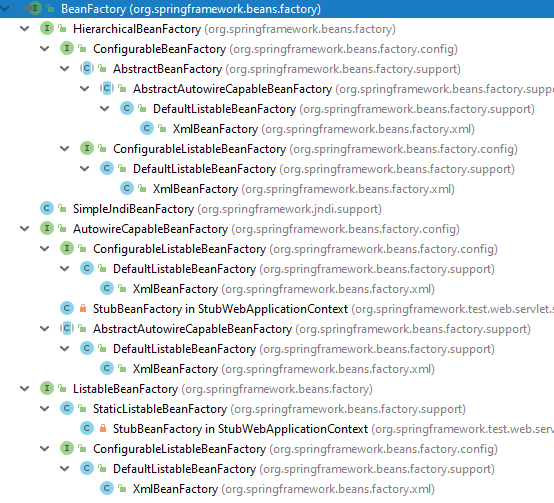
Task: Select StubBeanFactory under AutowireCapableBeanFactory
Action: pyautogui.click(x=220, y=309)
